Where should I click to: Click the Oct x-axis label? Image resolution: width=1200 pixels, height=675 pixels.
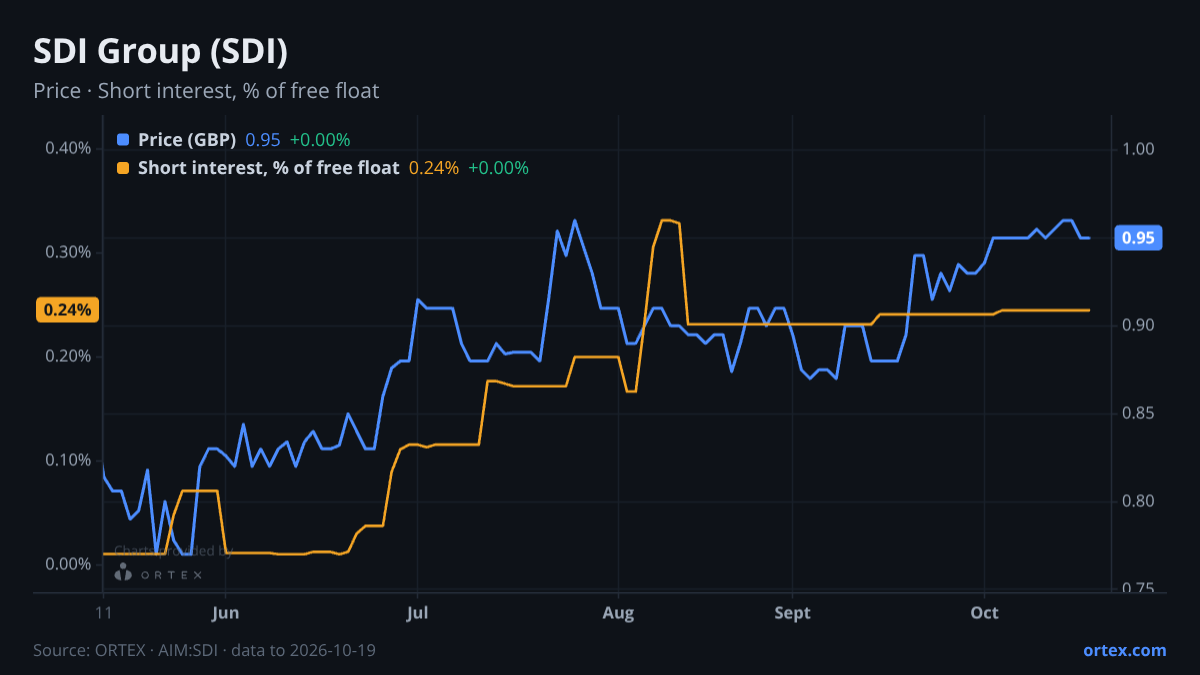tap(985, 612)
